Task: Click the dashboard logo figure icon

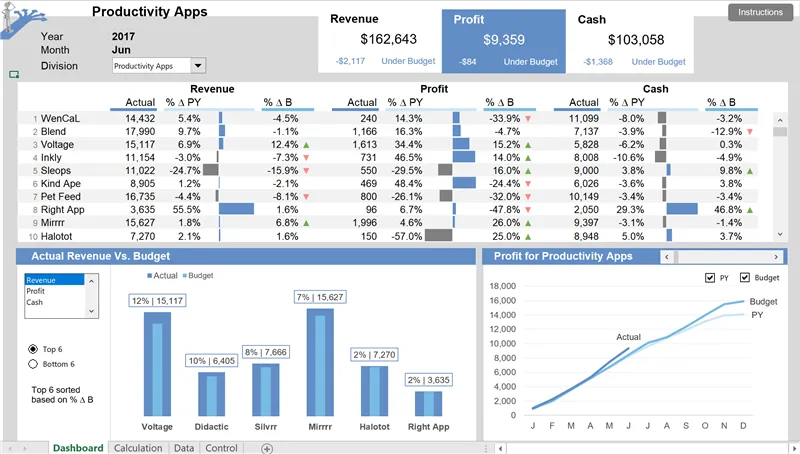Action: click(24, 22)
